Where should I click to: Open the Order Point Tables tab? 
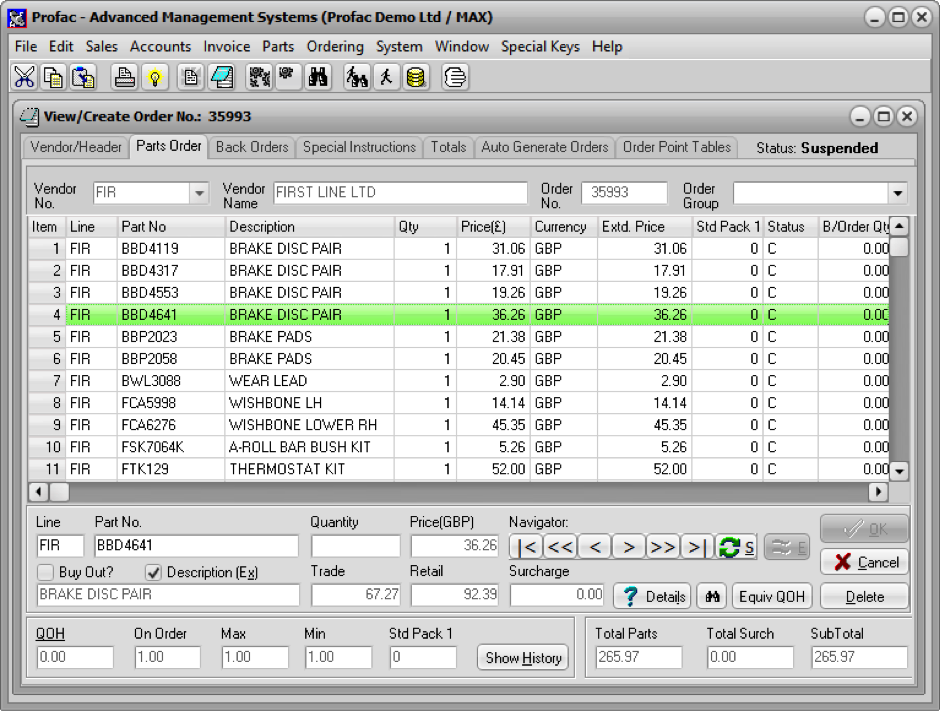[677, 148]
